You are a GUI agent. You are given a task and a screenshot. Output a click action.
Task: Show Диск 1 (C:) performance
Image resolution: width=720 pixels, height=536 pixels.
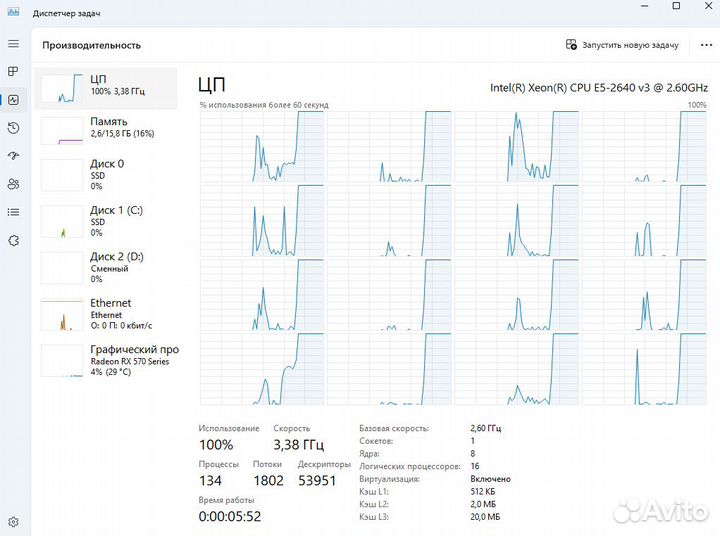[x=106, y=221]
